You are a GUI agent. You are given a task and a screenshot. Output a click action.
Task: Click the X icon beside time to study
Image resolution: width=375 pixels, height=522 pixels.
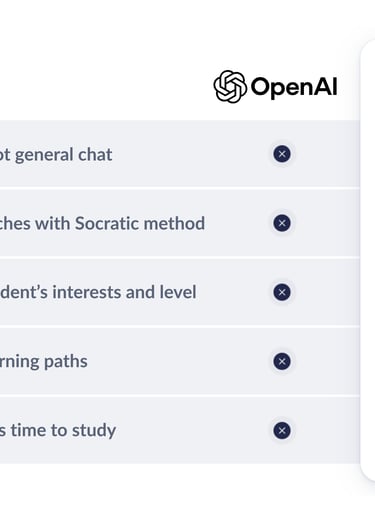tap(282, 430)
